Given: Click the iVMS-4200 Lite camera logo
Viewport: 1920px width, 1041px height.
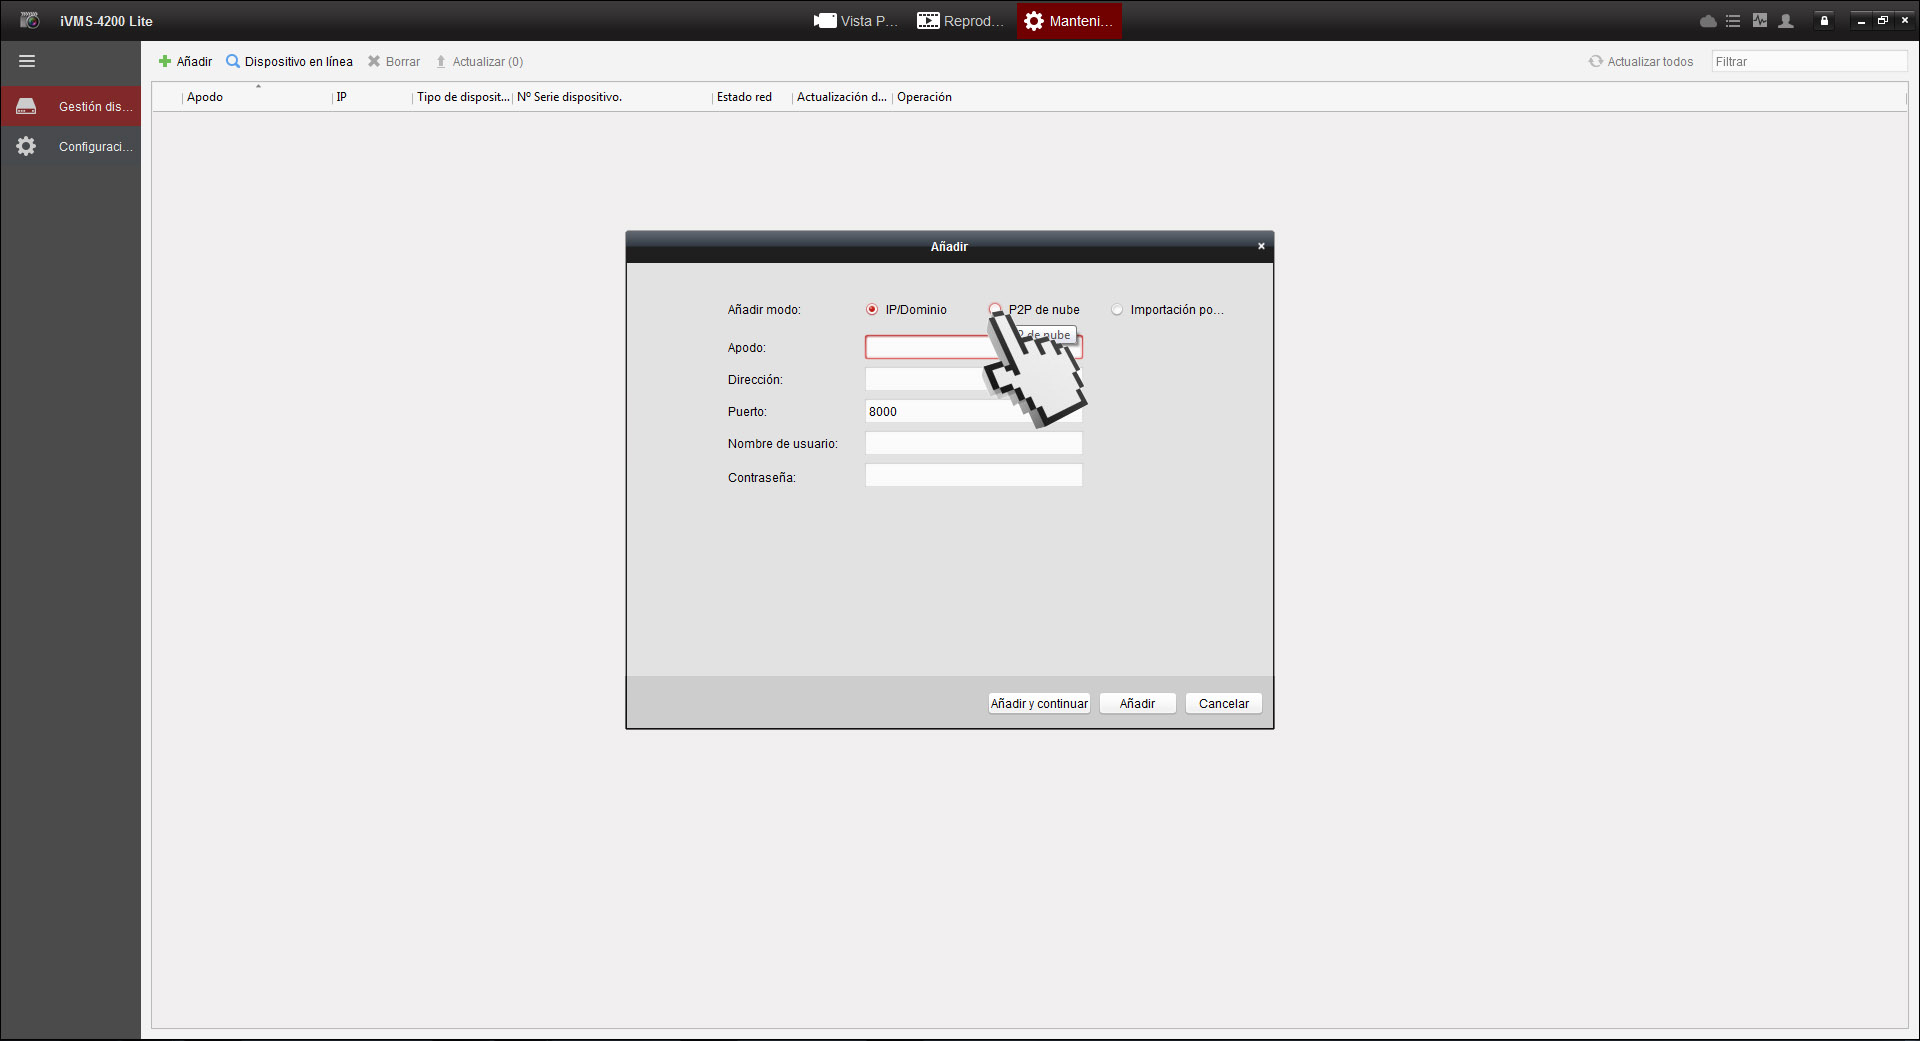Looking at the screenshot, I should point(30,20).
